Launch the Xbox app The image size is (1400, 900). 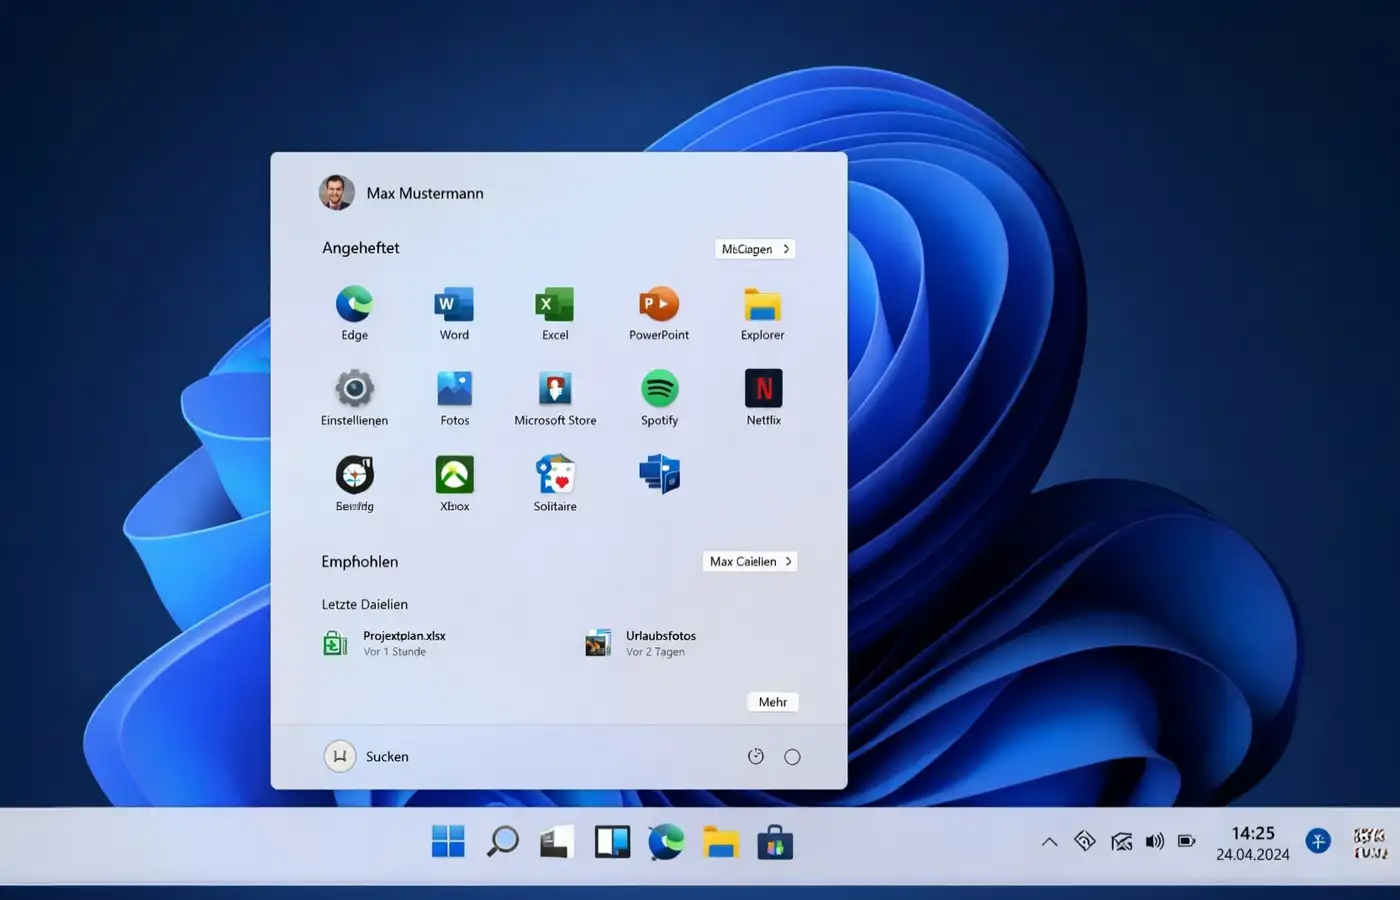[455, 475]
